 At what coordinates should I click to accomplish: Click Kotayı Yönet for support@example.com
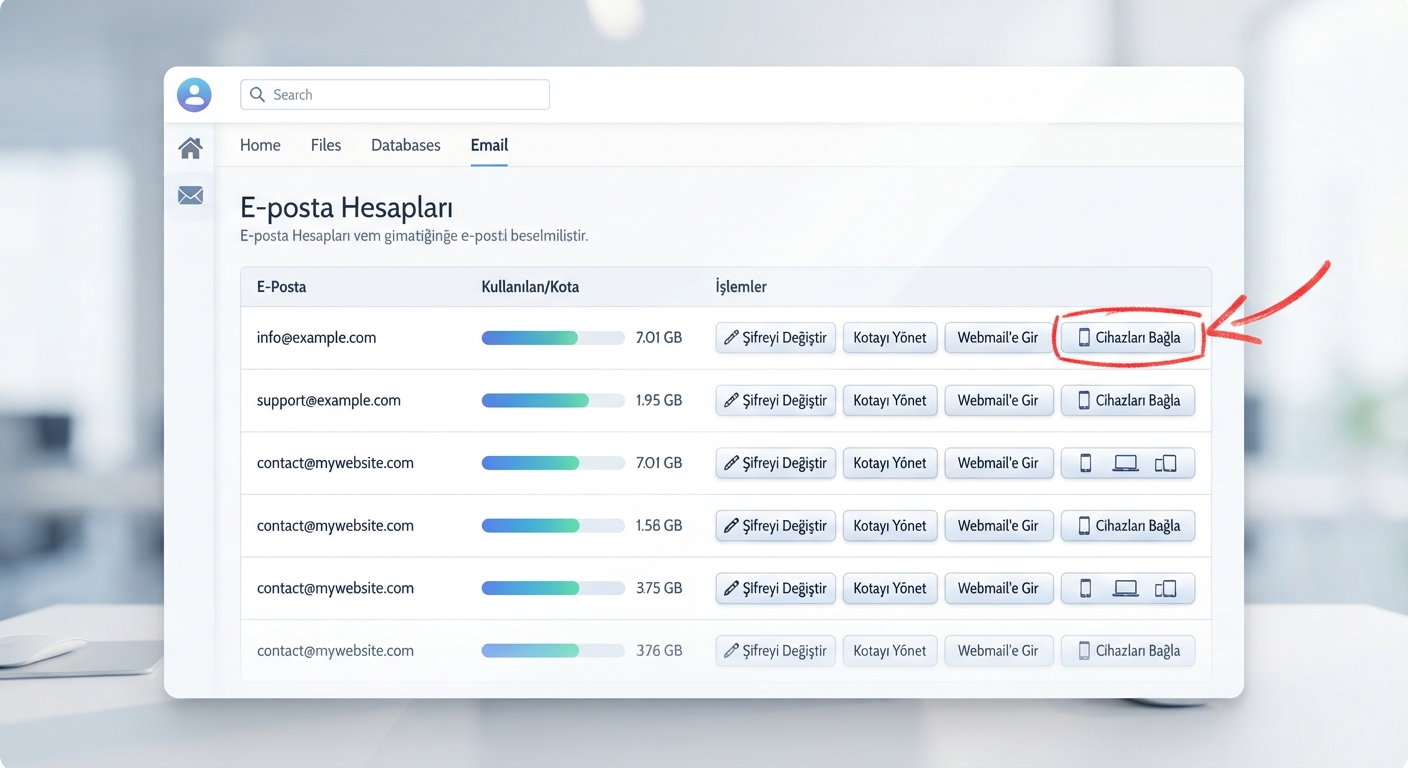(x=890, y=400)
